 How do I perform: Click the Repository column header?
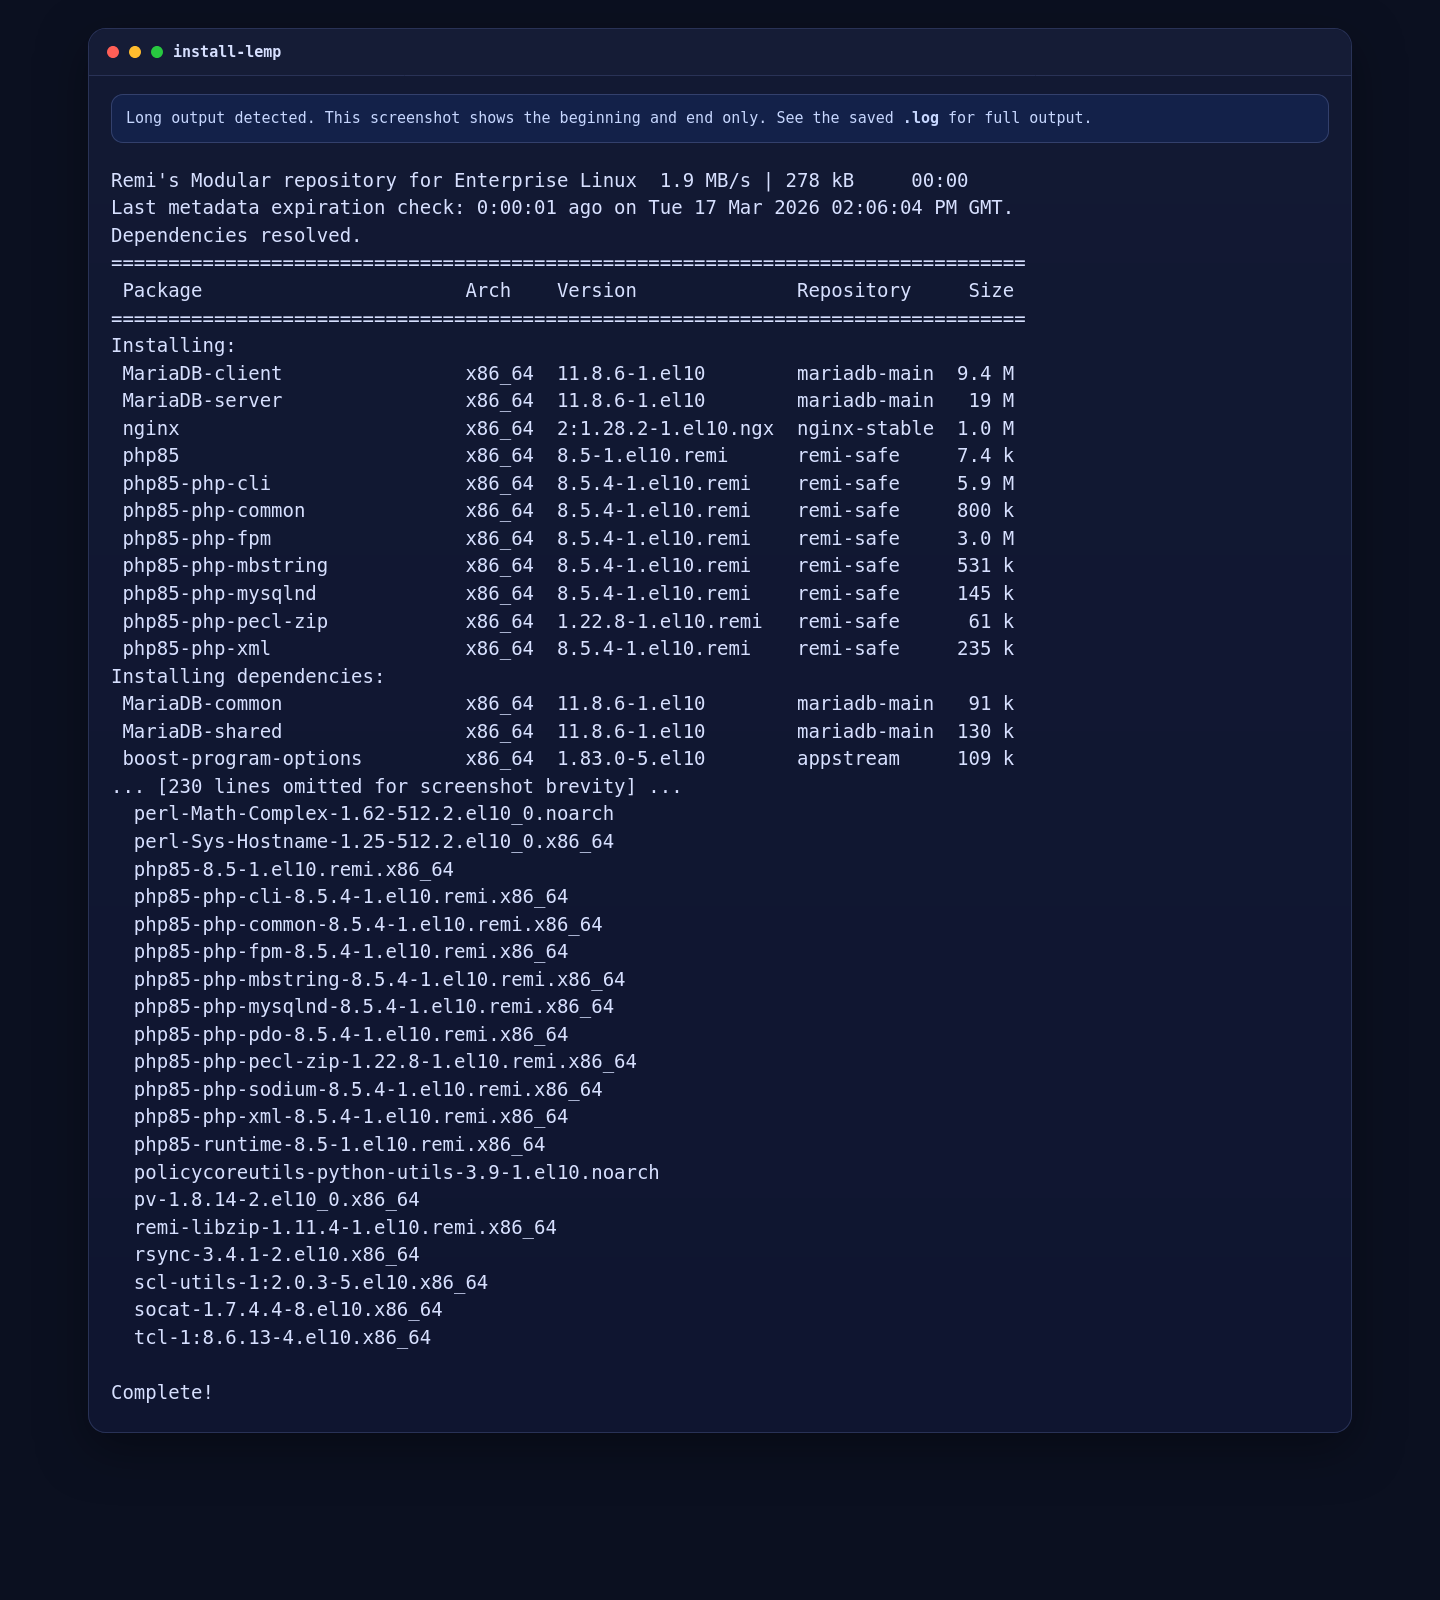(854, 291)
